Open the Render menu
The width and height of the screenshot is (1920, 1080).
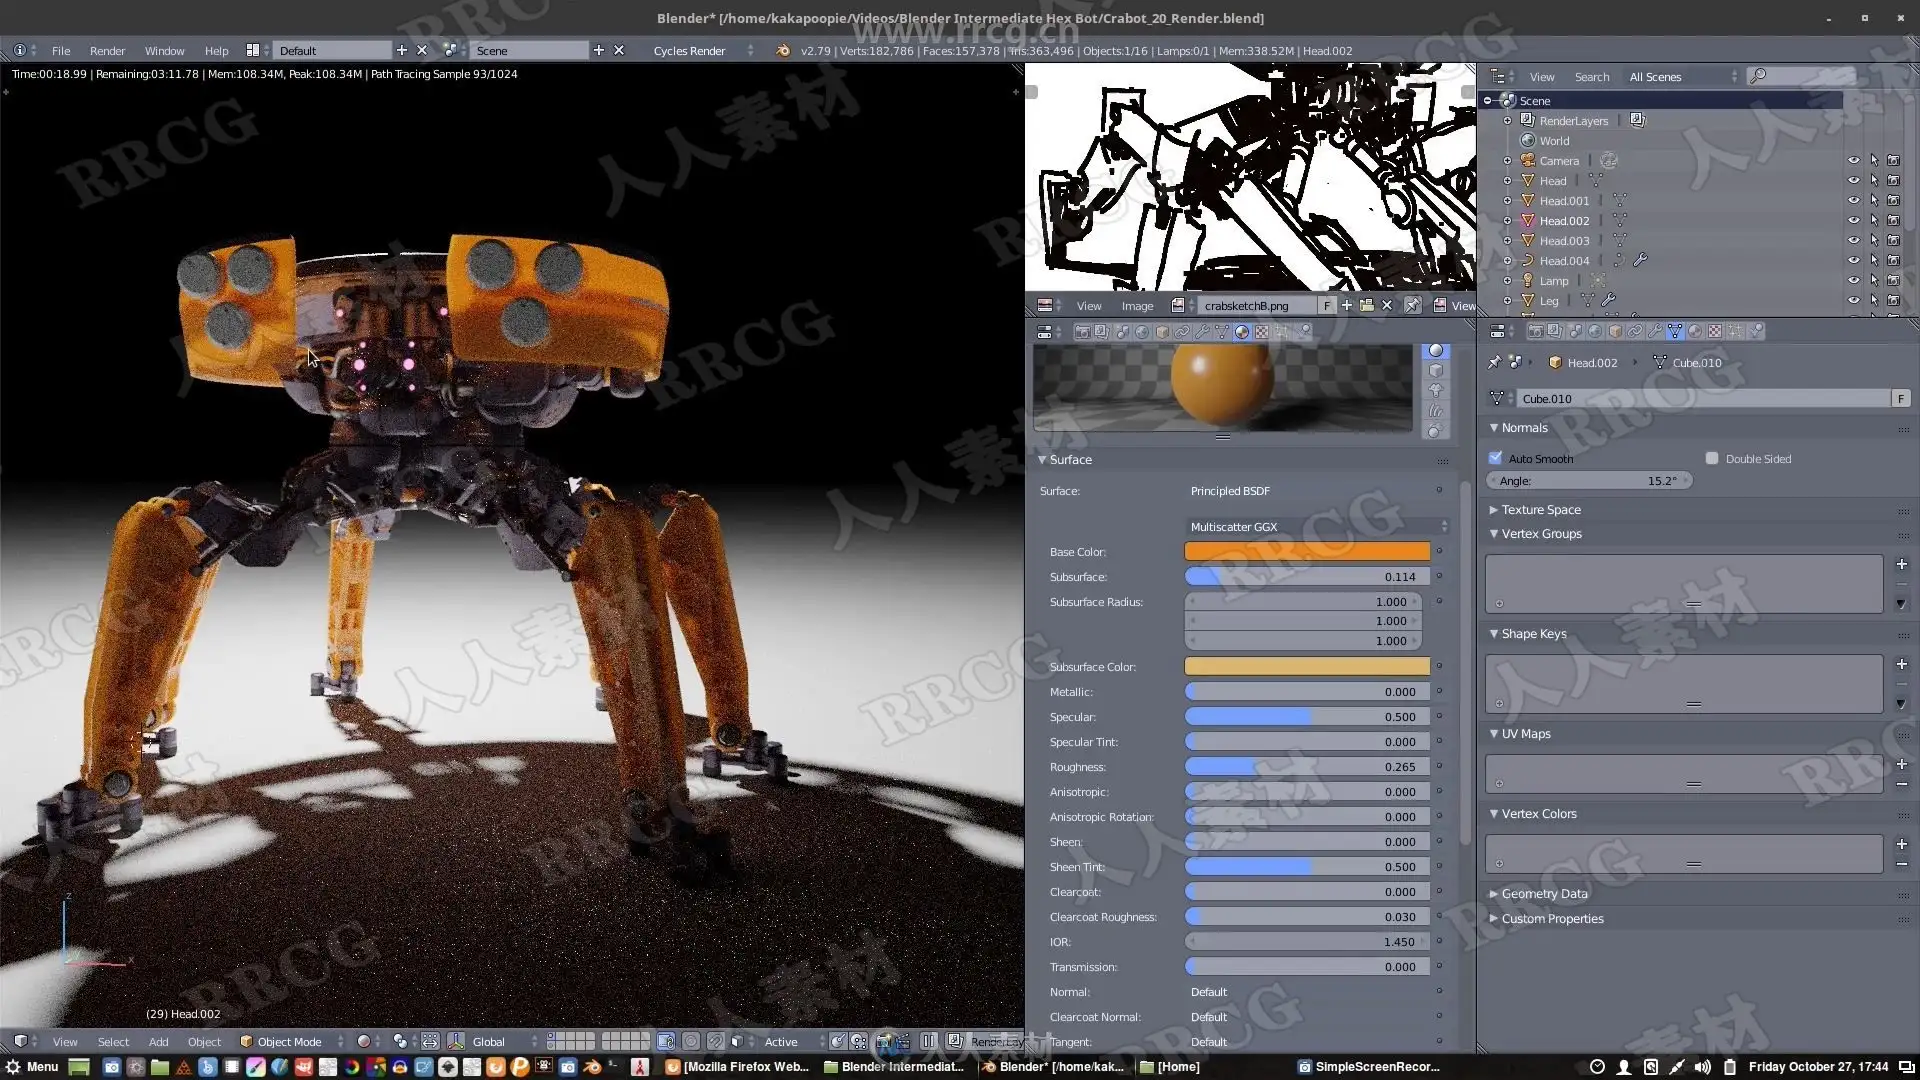tap(107, 50)
